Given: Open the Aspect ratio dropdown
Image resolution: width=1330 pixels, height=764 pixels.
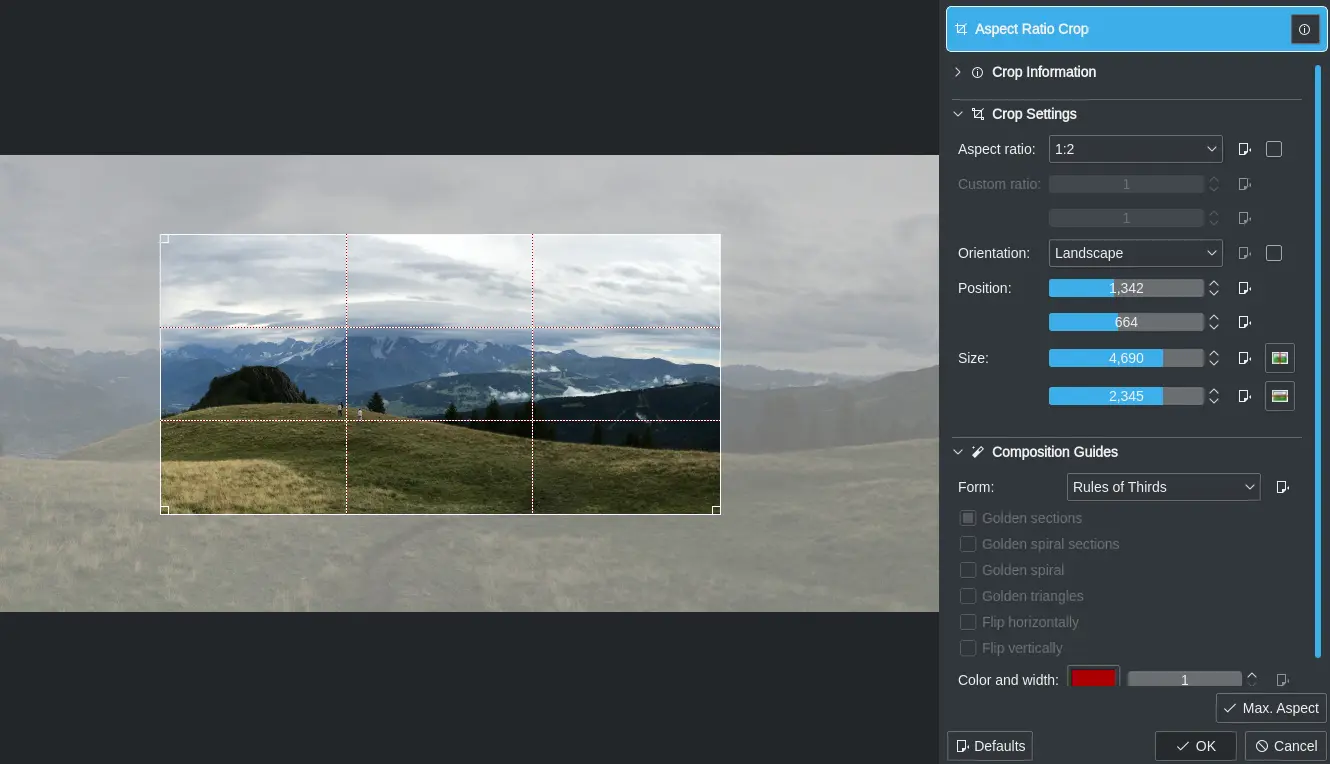Looking at the screenshot, I should [x=1135, y=148].
